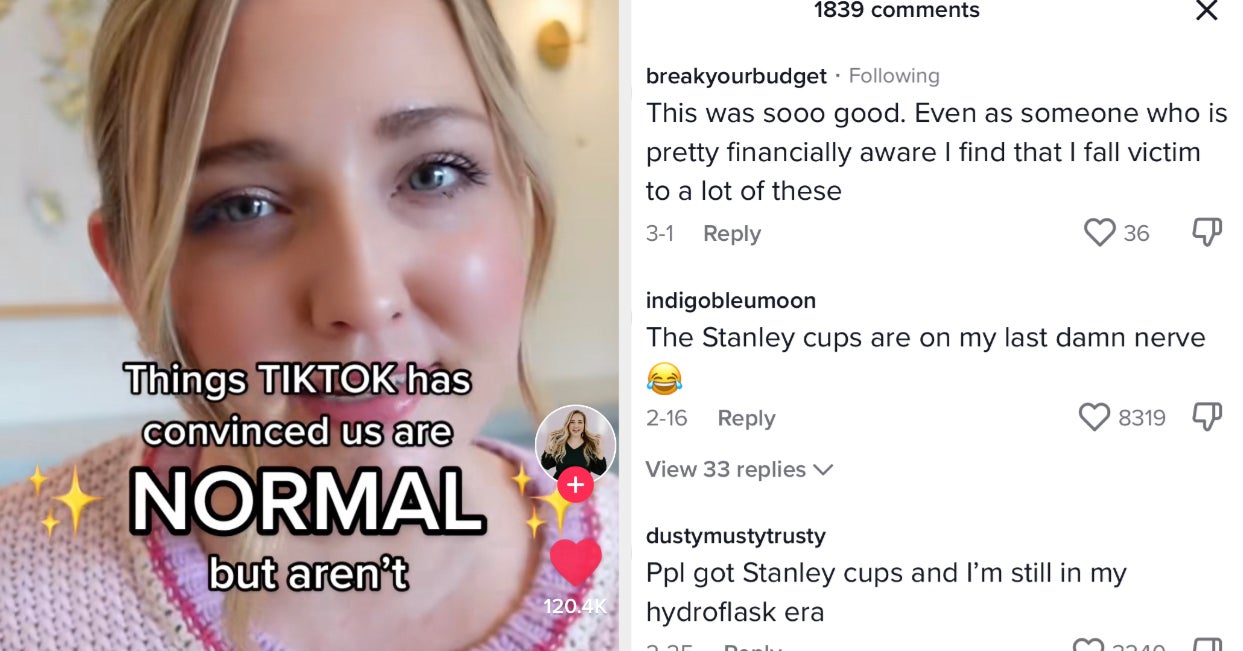Open breakyourbudget's profile from username
The image size is (1243, 651).
[x=736, y=76]
